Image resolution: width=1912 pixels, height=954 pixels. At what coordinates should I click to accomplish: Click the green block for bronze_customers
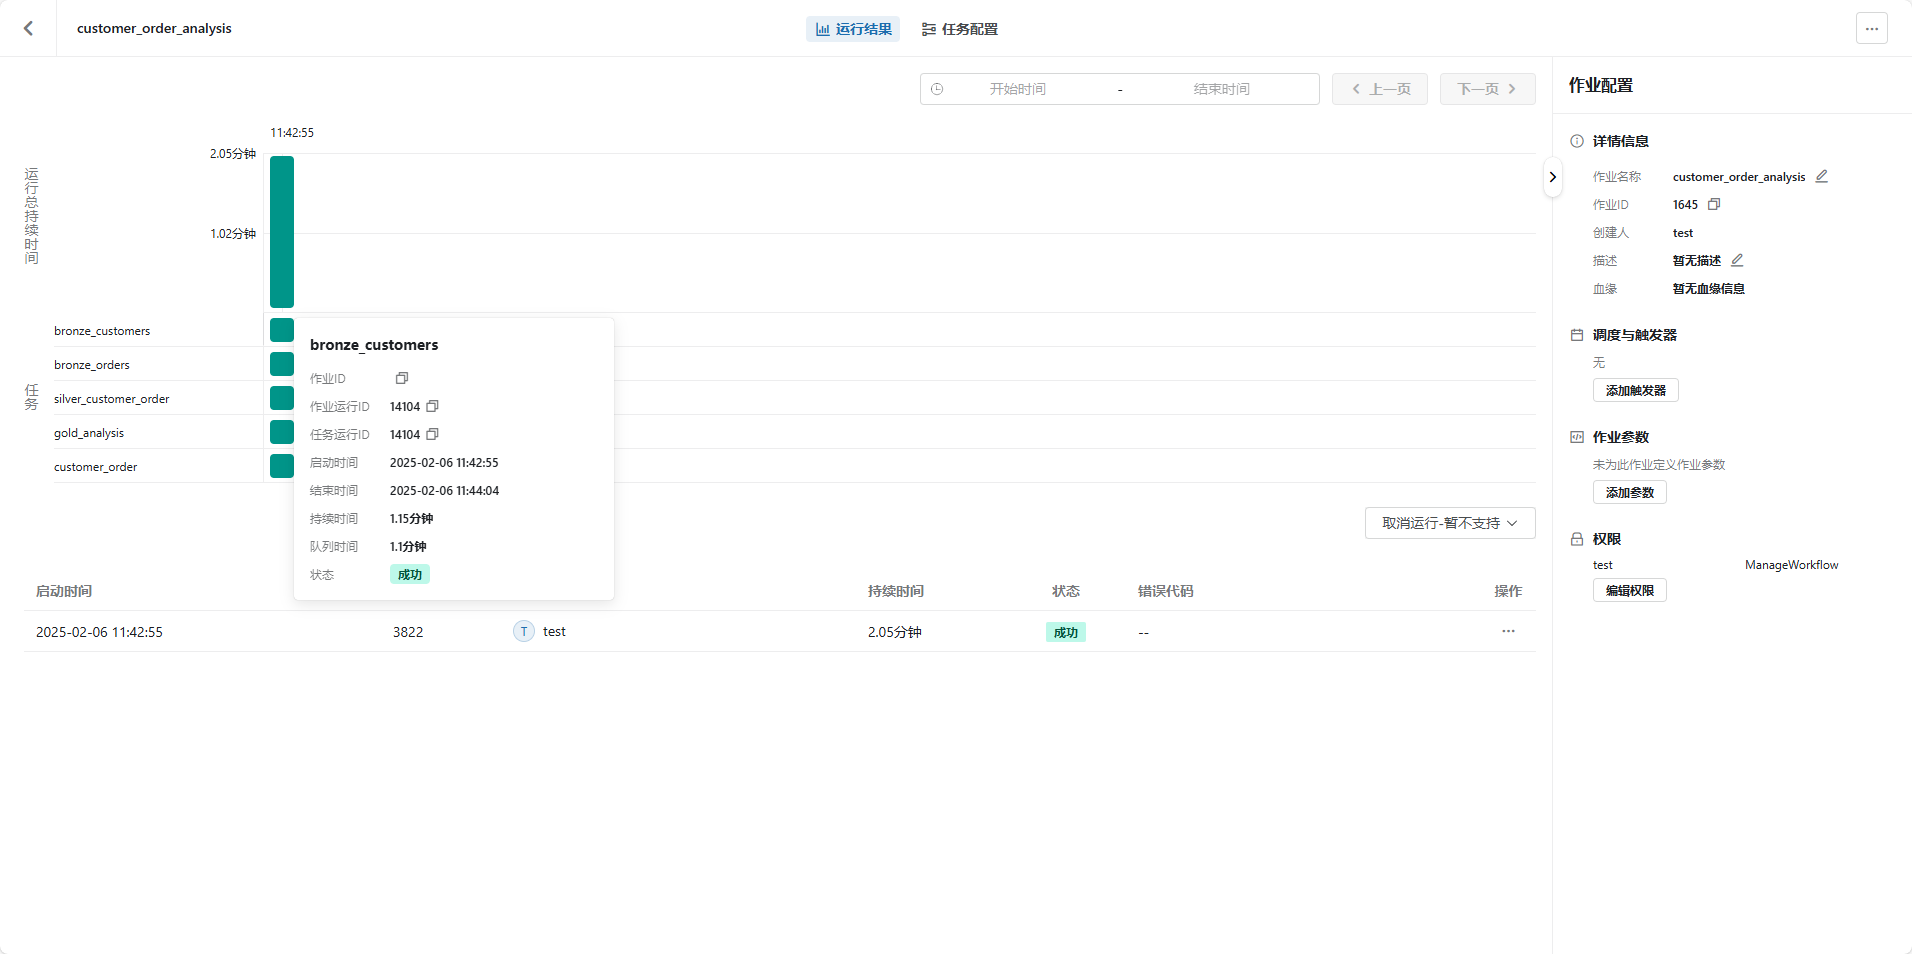(282, 330)
